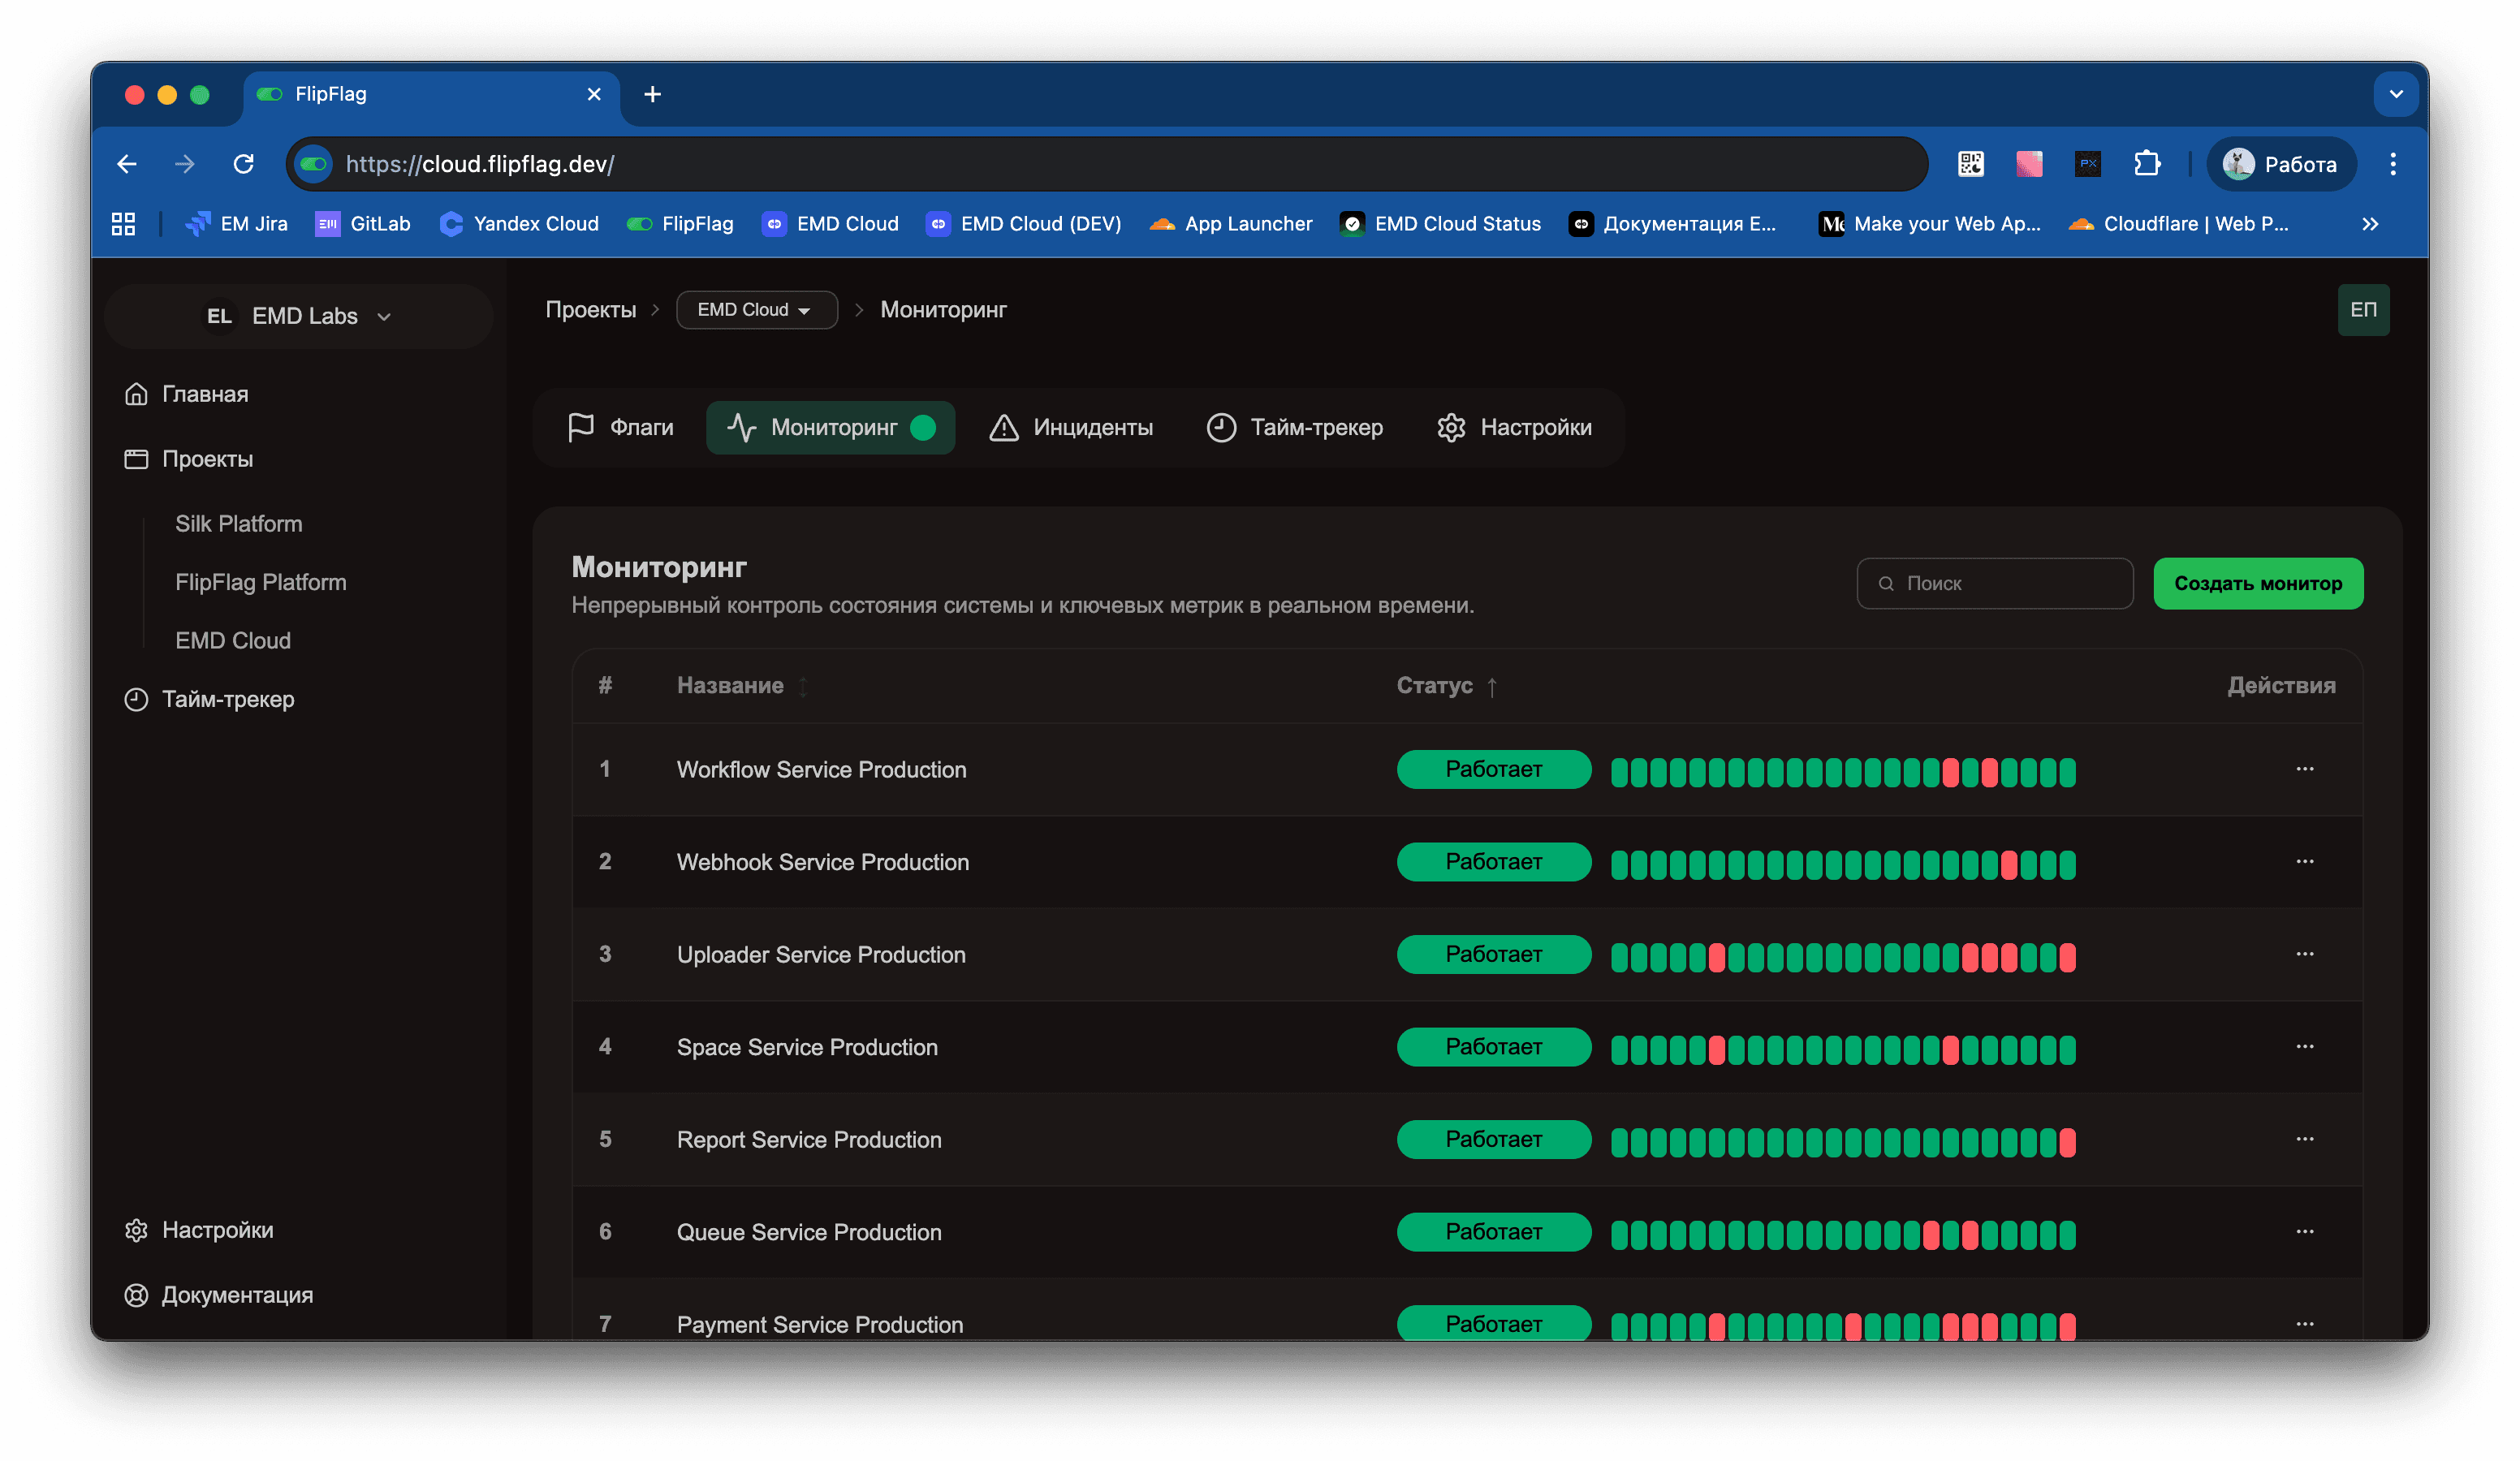Open the EMD Cloud project dropdown in the breadcrumb
The image size is (2520, 1461).
click(756, 310)
